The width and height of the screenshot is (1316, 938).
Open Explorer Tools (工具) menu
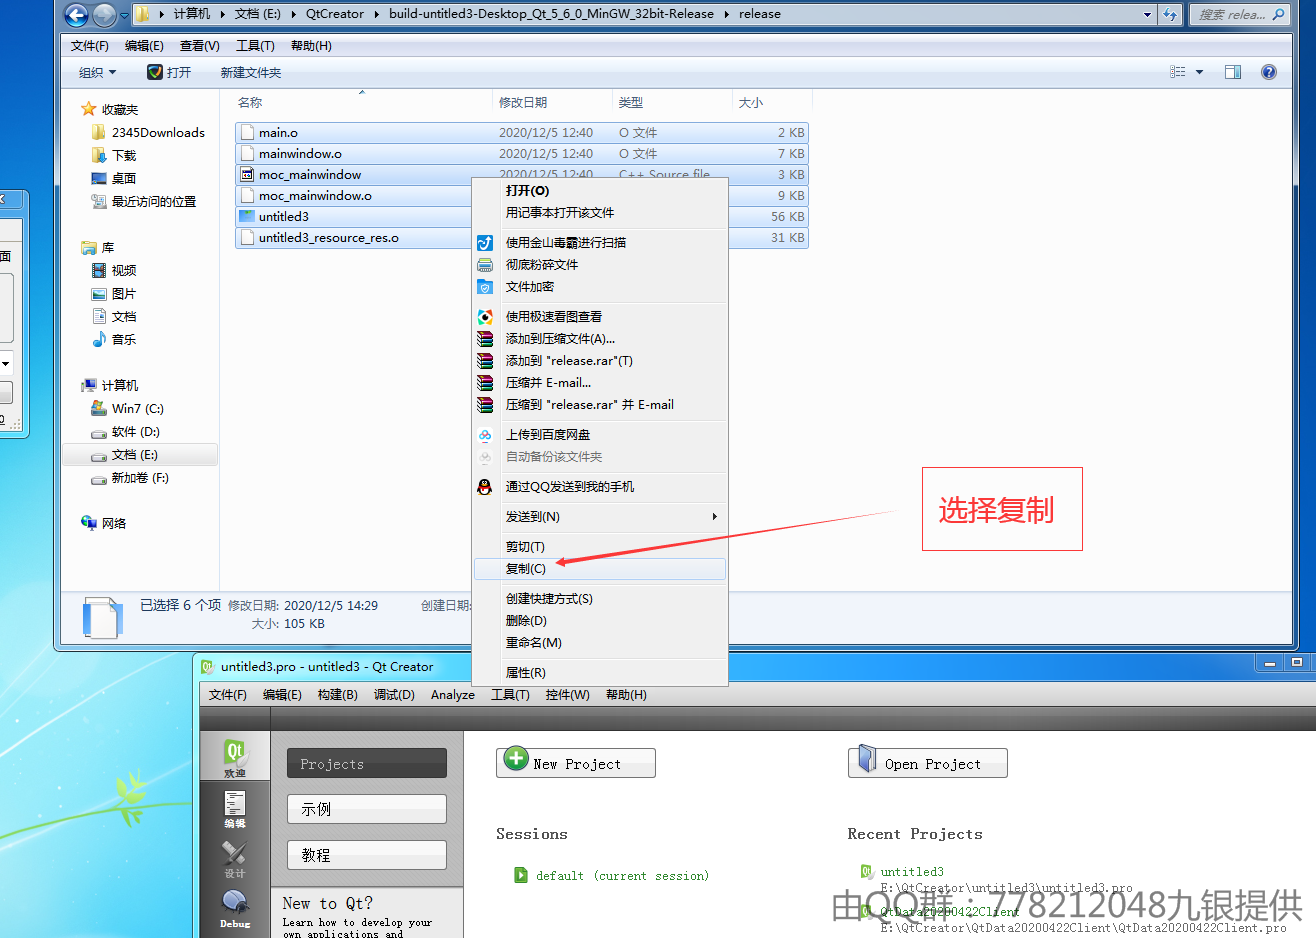[255, 46]
